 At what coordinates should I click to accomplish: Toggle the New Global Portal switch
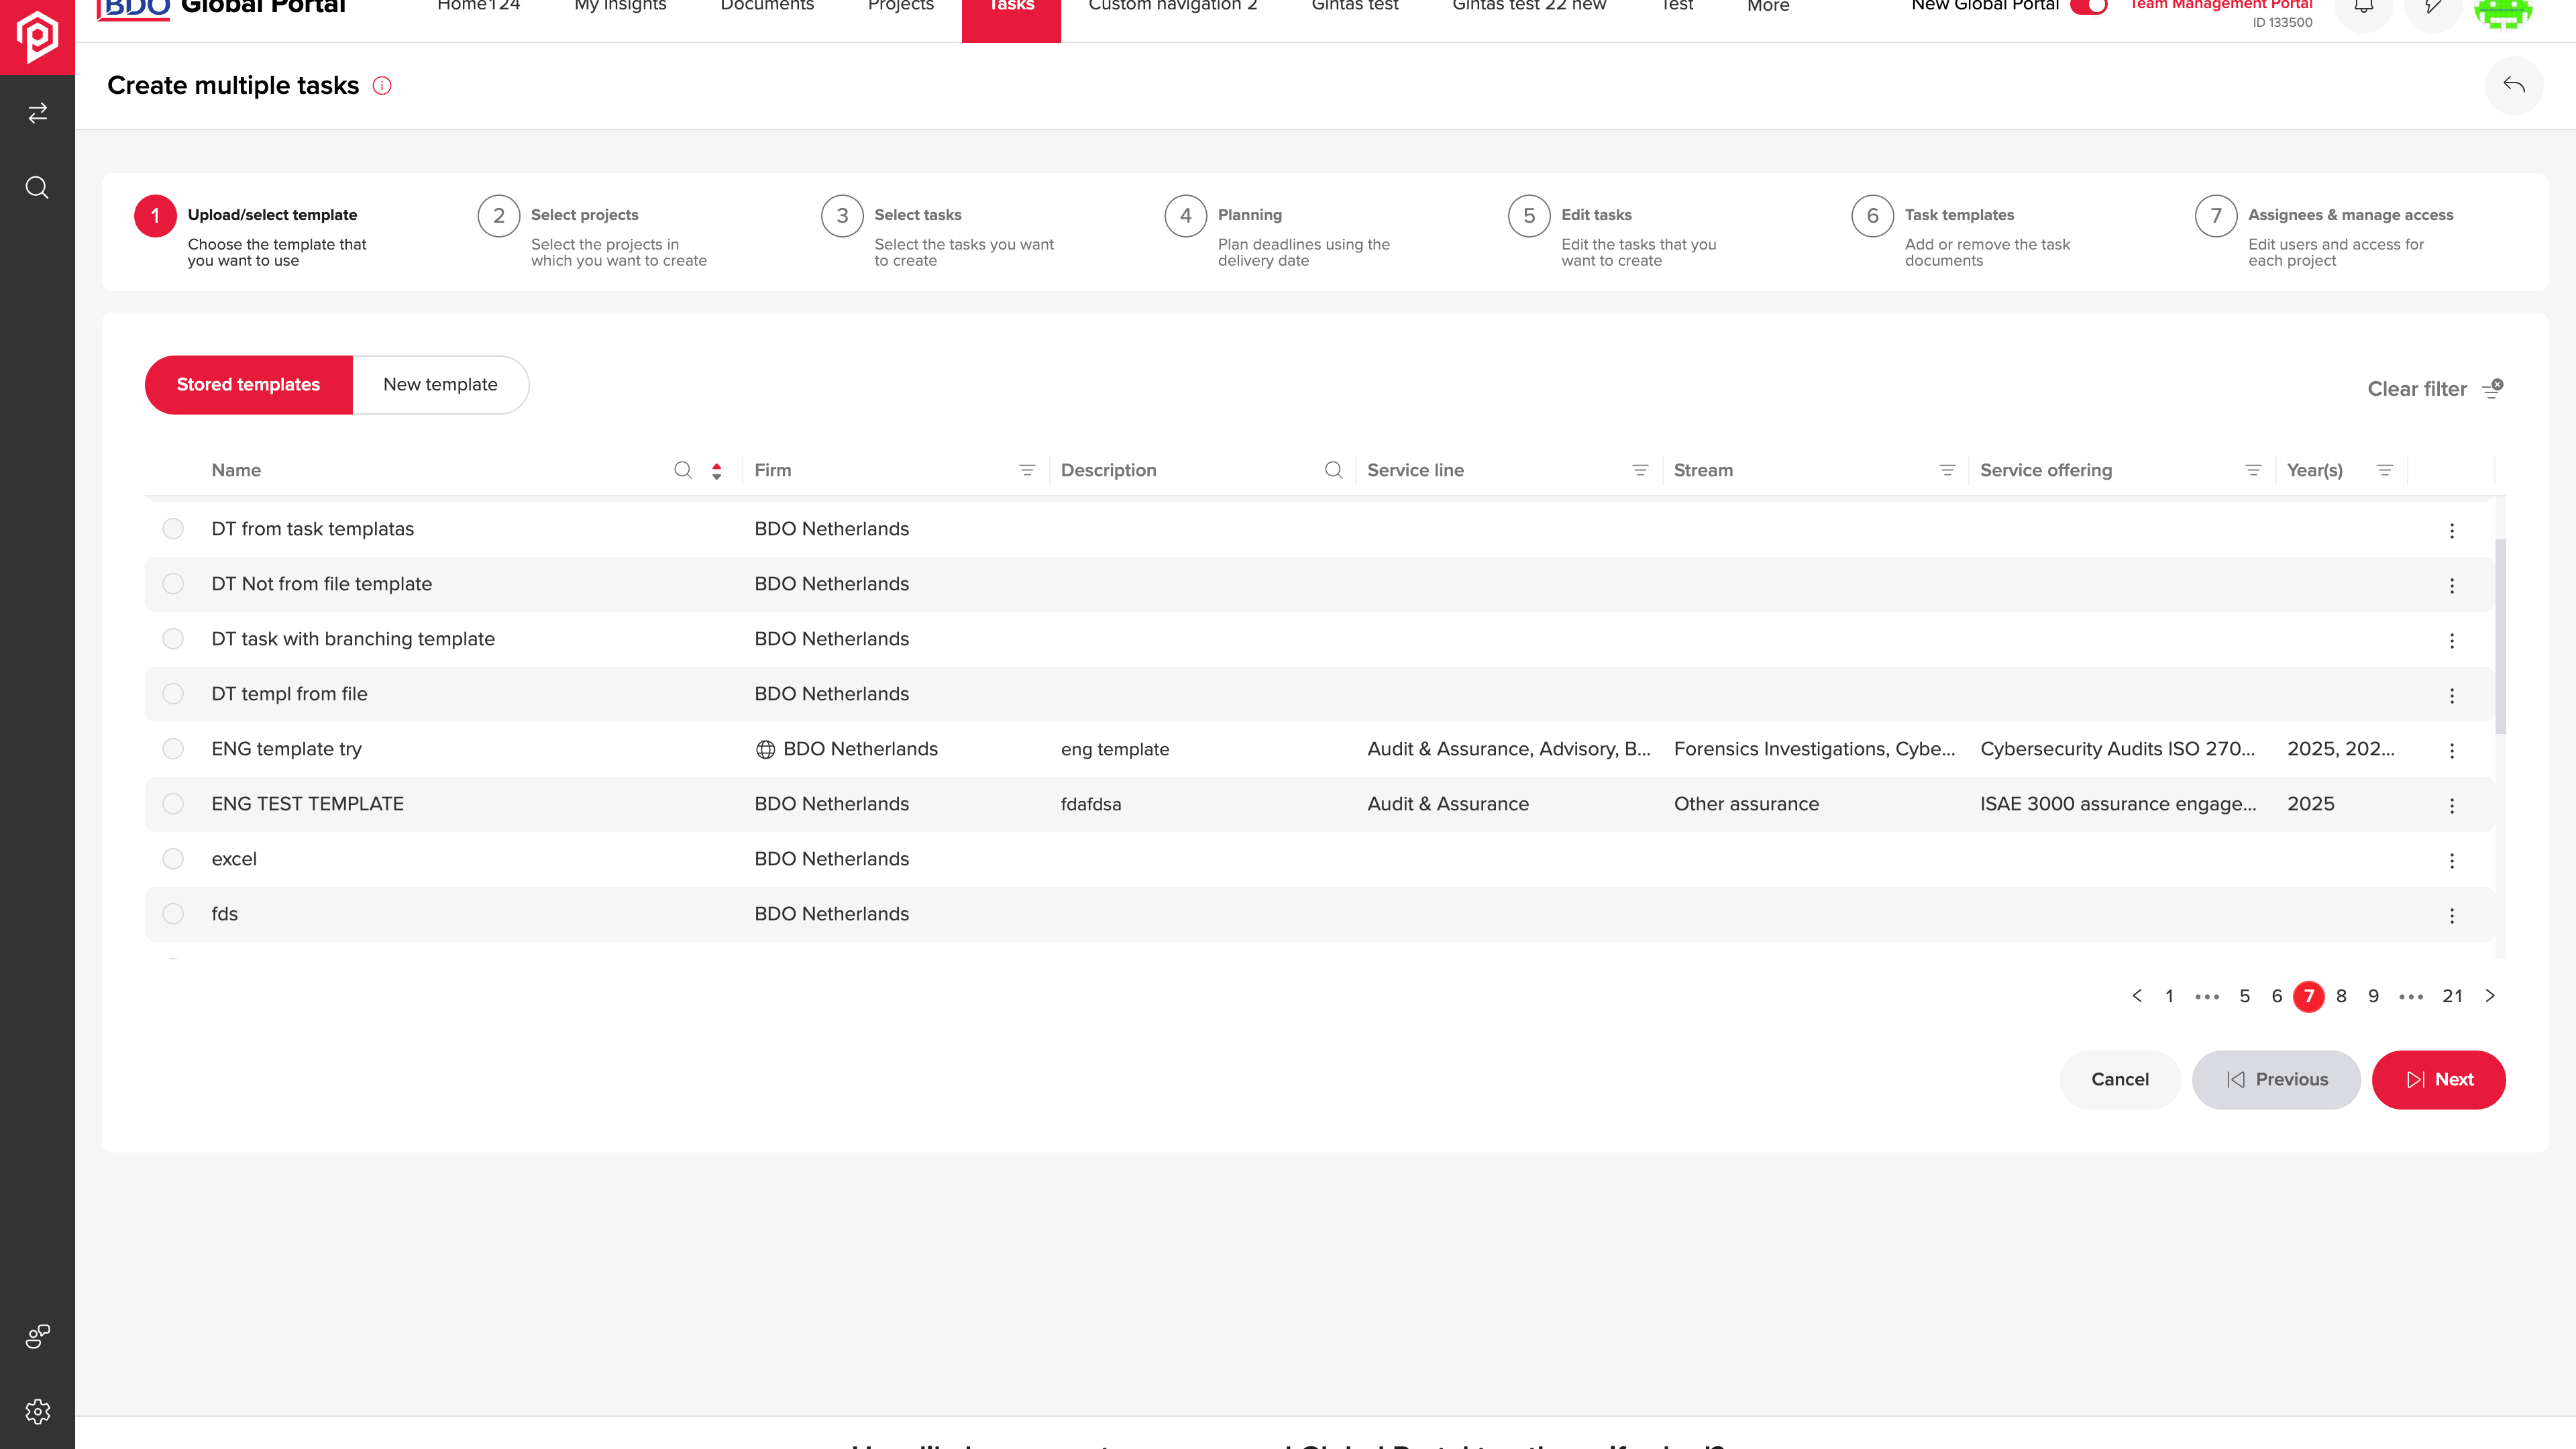tap(2089, 6)
